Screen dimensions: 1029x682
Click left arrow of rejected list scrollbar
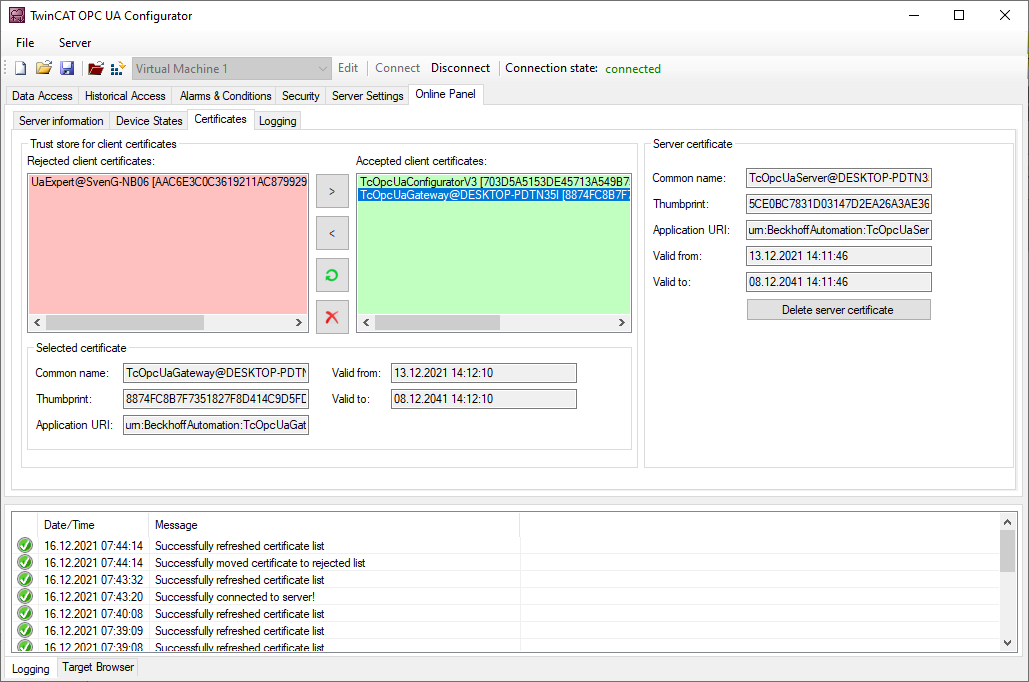(37, 322)
